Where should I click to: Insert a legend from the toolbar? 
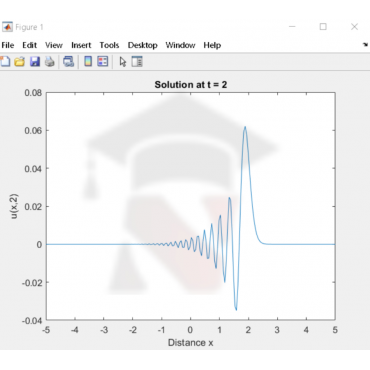coord(103,61)
